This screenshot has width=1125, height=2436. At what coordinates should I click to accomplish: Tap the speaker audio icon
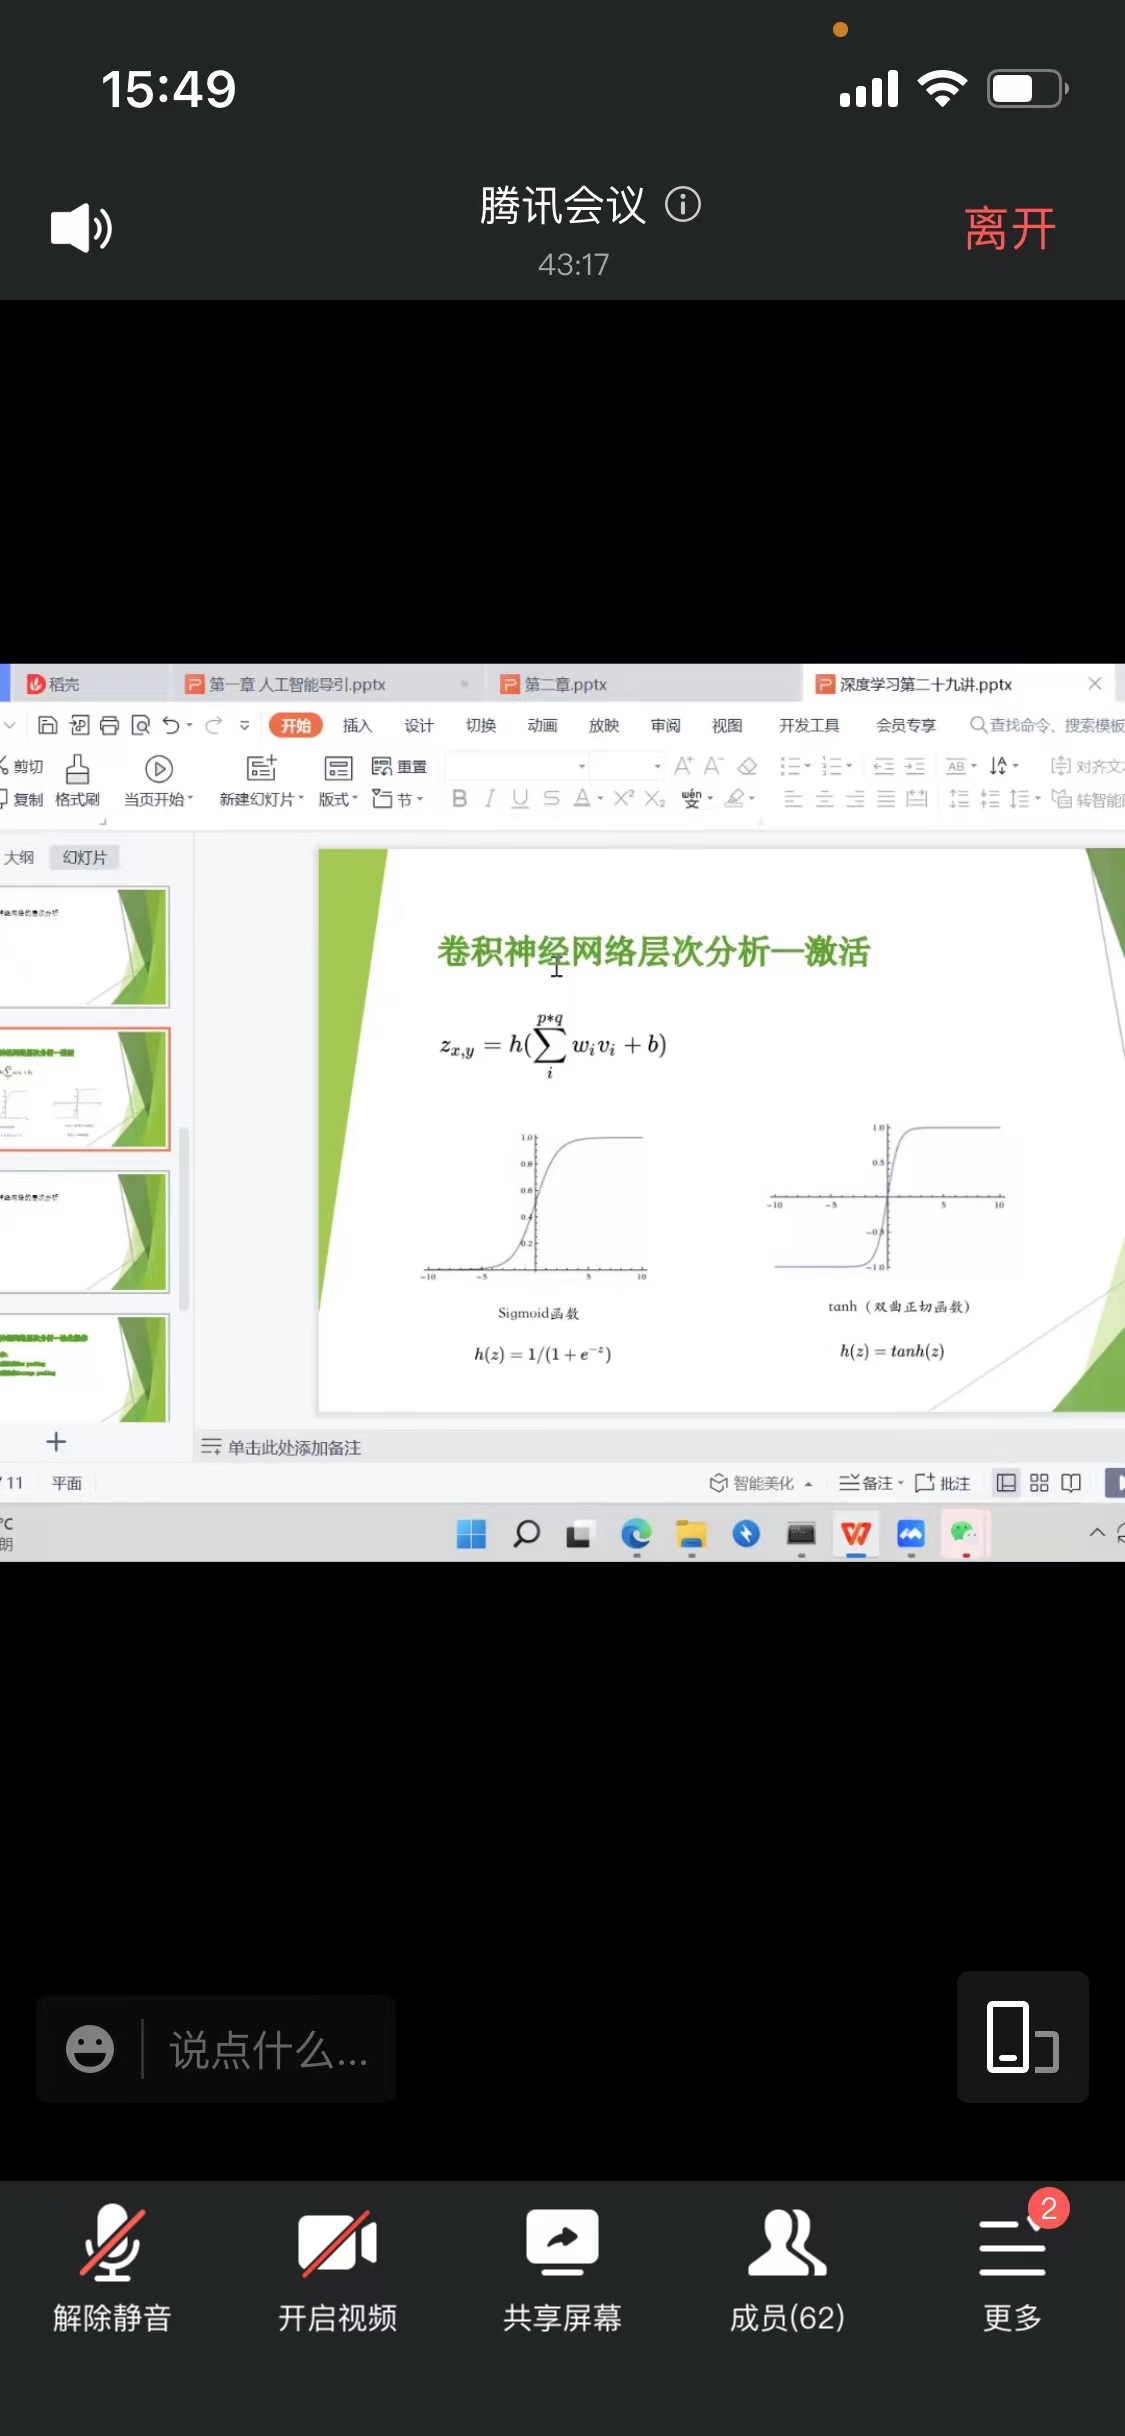tap(81, 228)
